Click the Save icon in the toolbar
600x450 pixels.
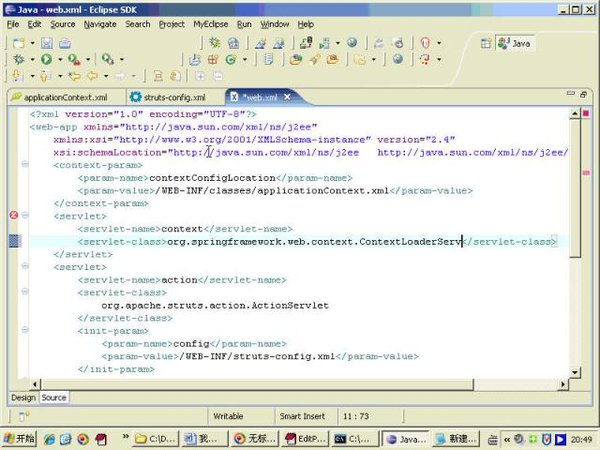(x=47, y=43)
